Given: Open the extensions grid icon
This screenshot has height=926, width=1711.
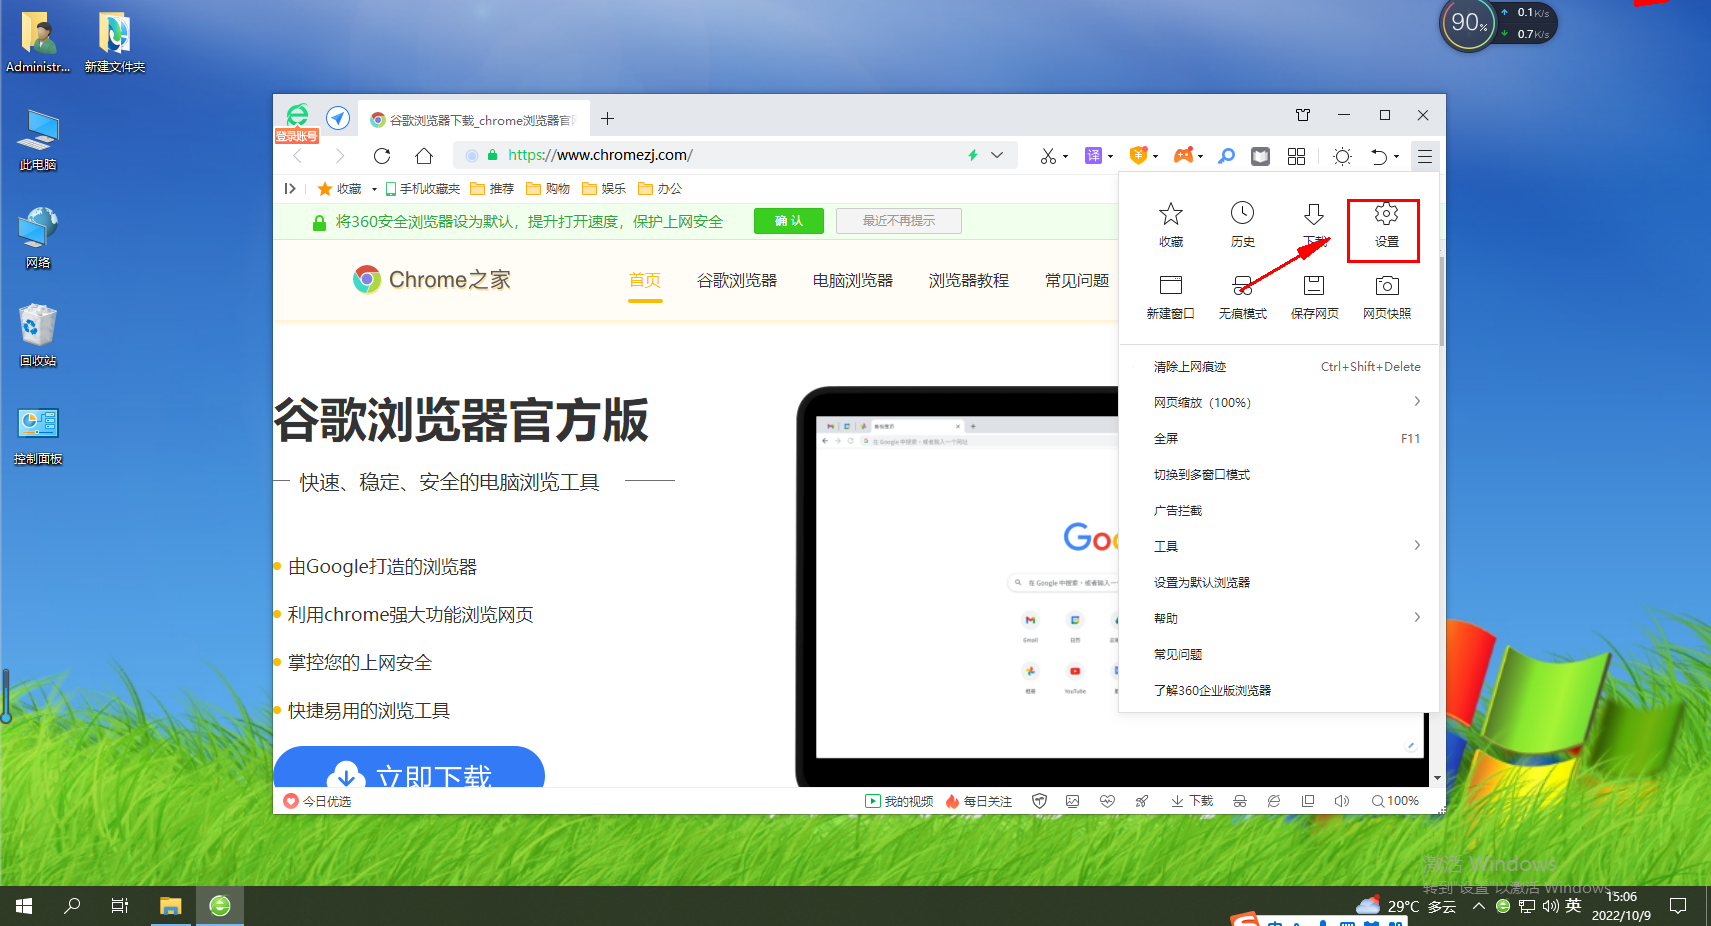Looking at the screenshot, I should (1296, 156).
